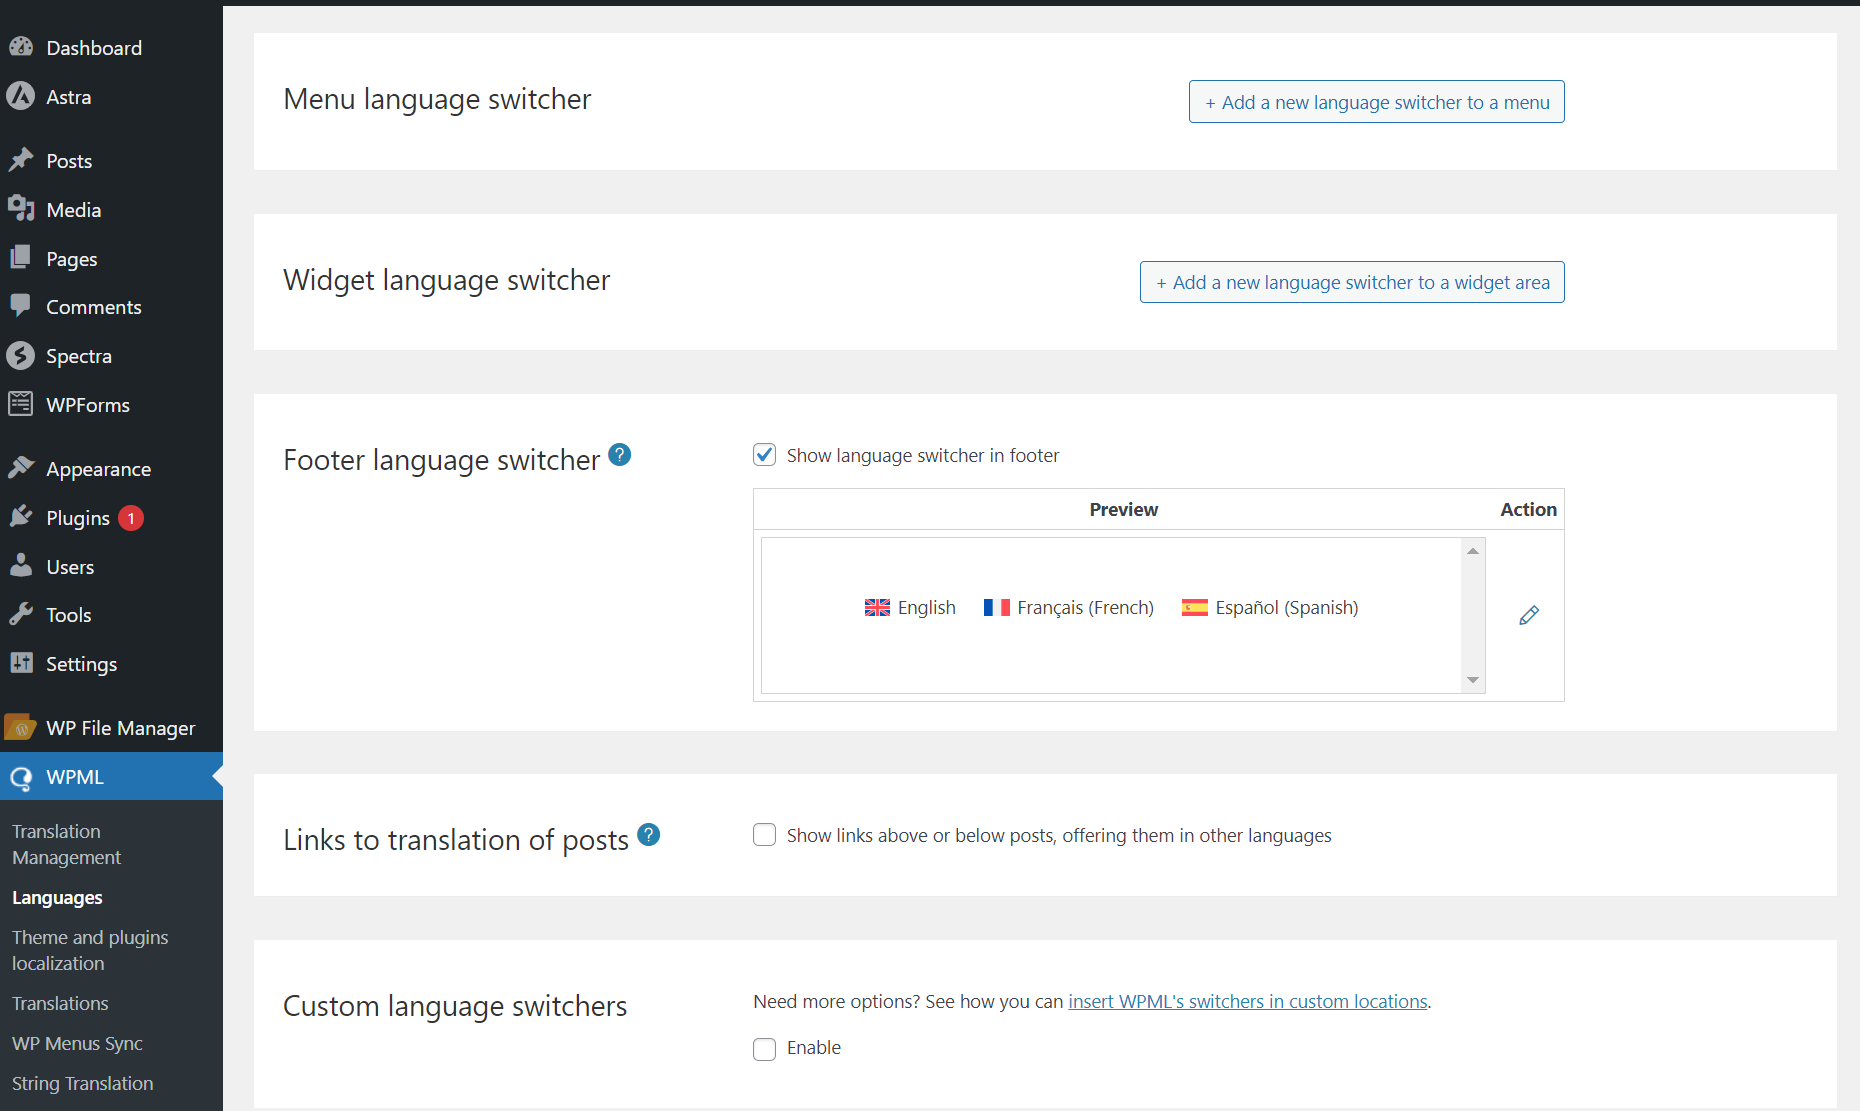
Task: Click the WPForms icon in sidebar
Action: click(x=21, y=405)
